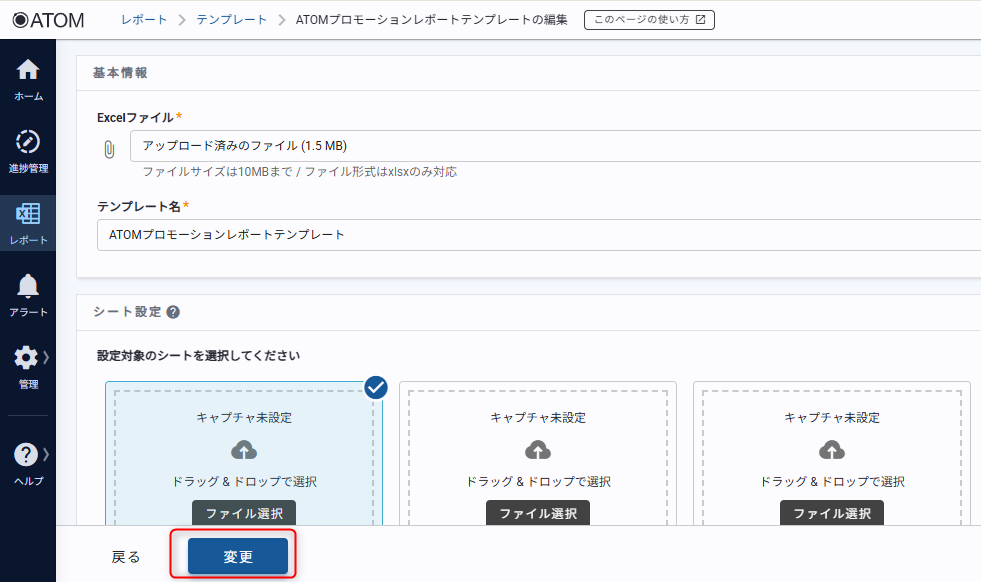Image resolution: width=981 pixels, height=582 pixels.
Task: Open このページの使い方 guide button
Action: click(649, 20)
